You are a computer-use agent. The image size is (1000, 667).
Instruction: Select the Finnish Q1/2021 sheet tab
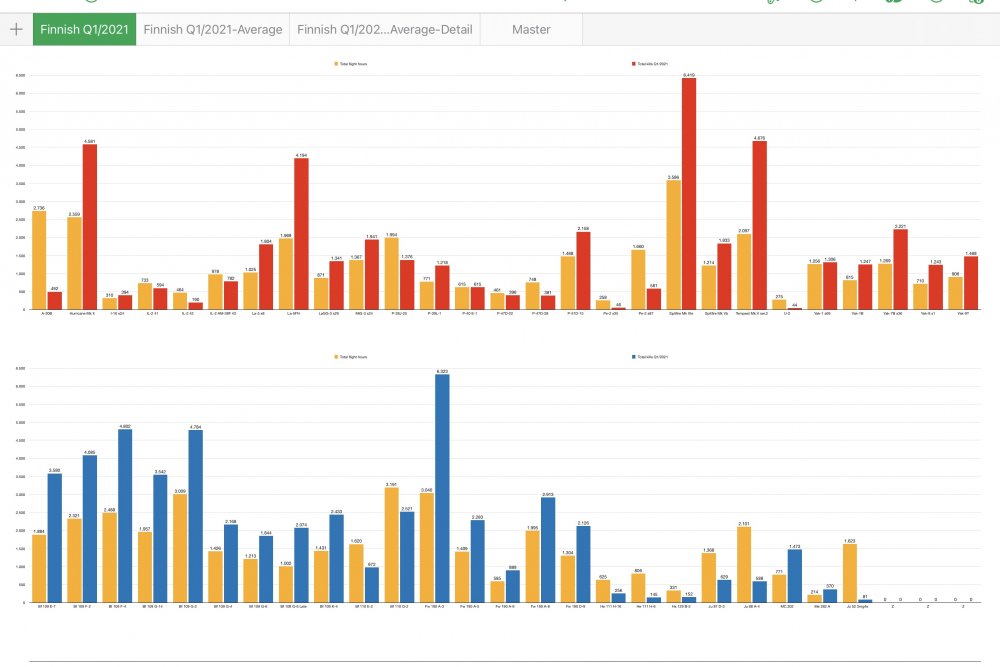[x=84, y=29]
